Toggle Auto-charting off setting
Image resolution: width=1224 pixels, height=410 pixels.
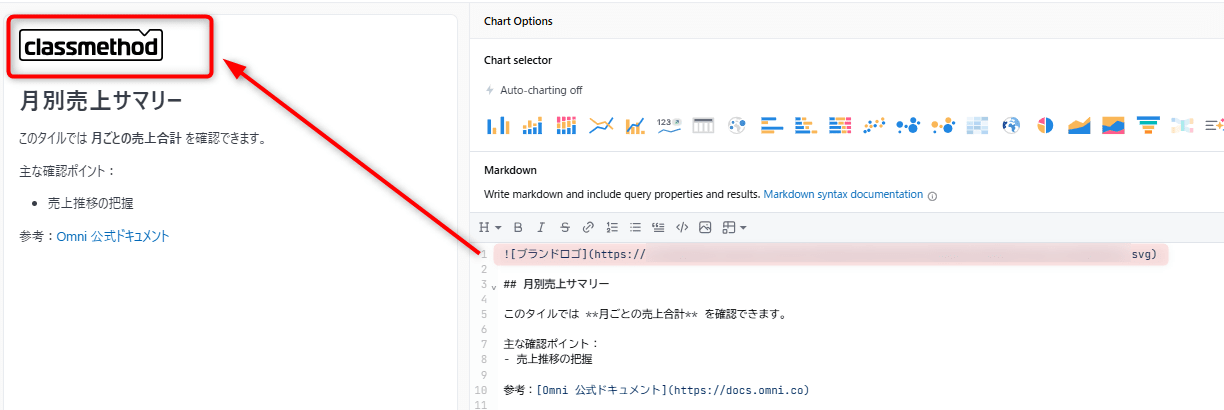pos(533,90)
